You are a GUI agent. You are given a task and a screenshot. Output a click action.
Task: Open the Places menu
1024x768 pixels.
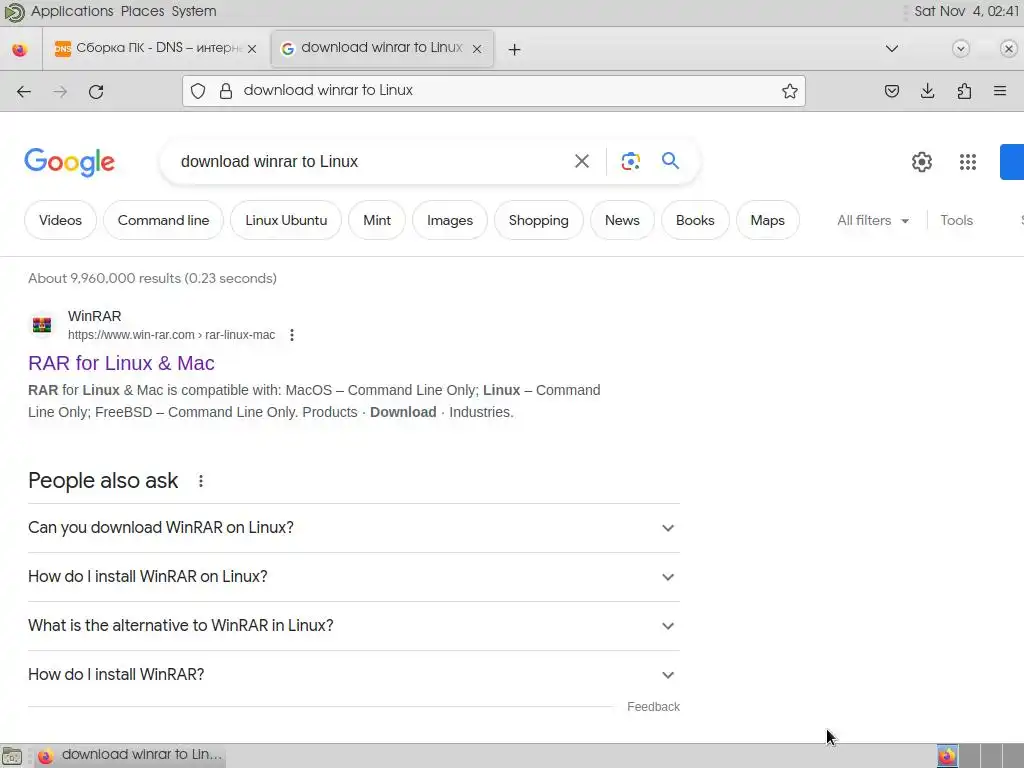(142, 11)
